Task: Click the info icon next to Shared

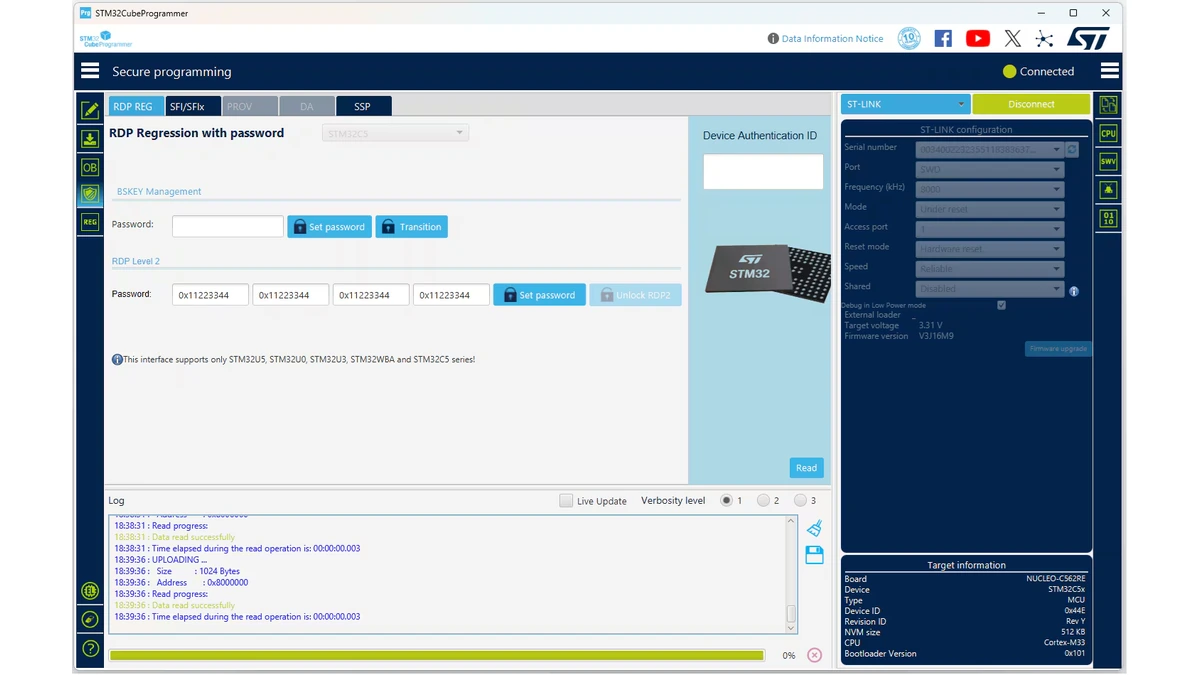Action: (x=1074, y=292)
